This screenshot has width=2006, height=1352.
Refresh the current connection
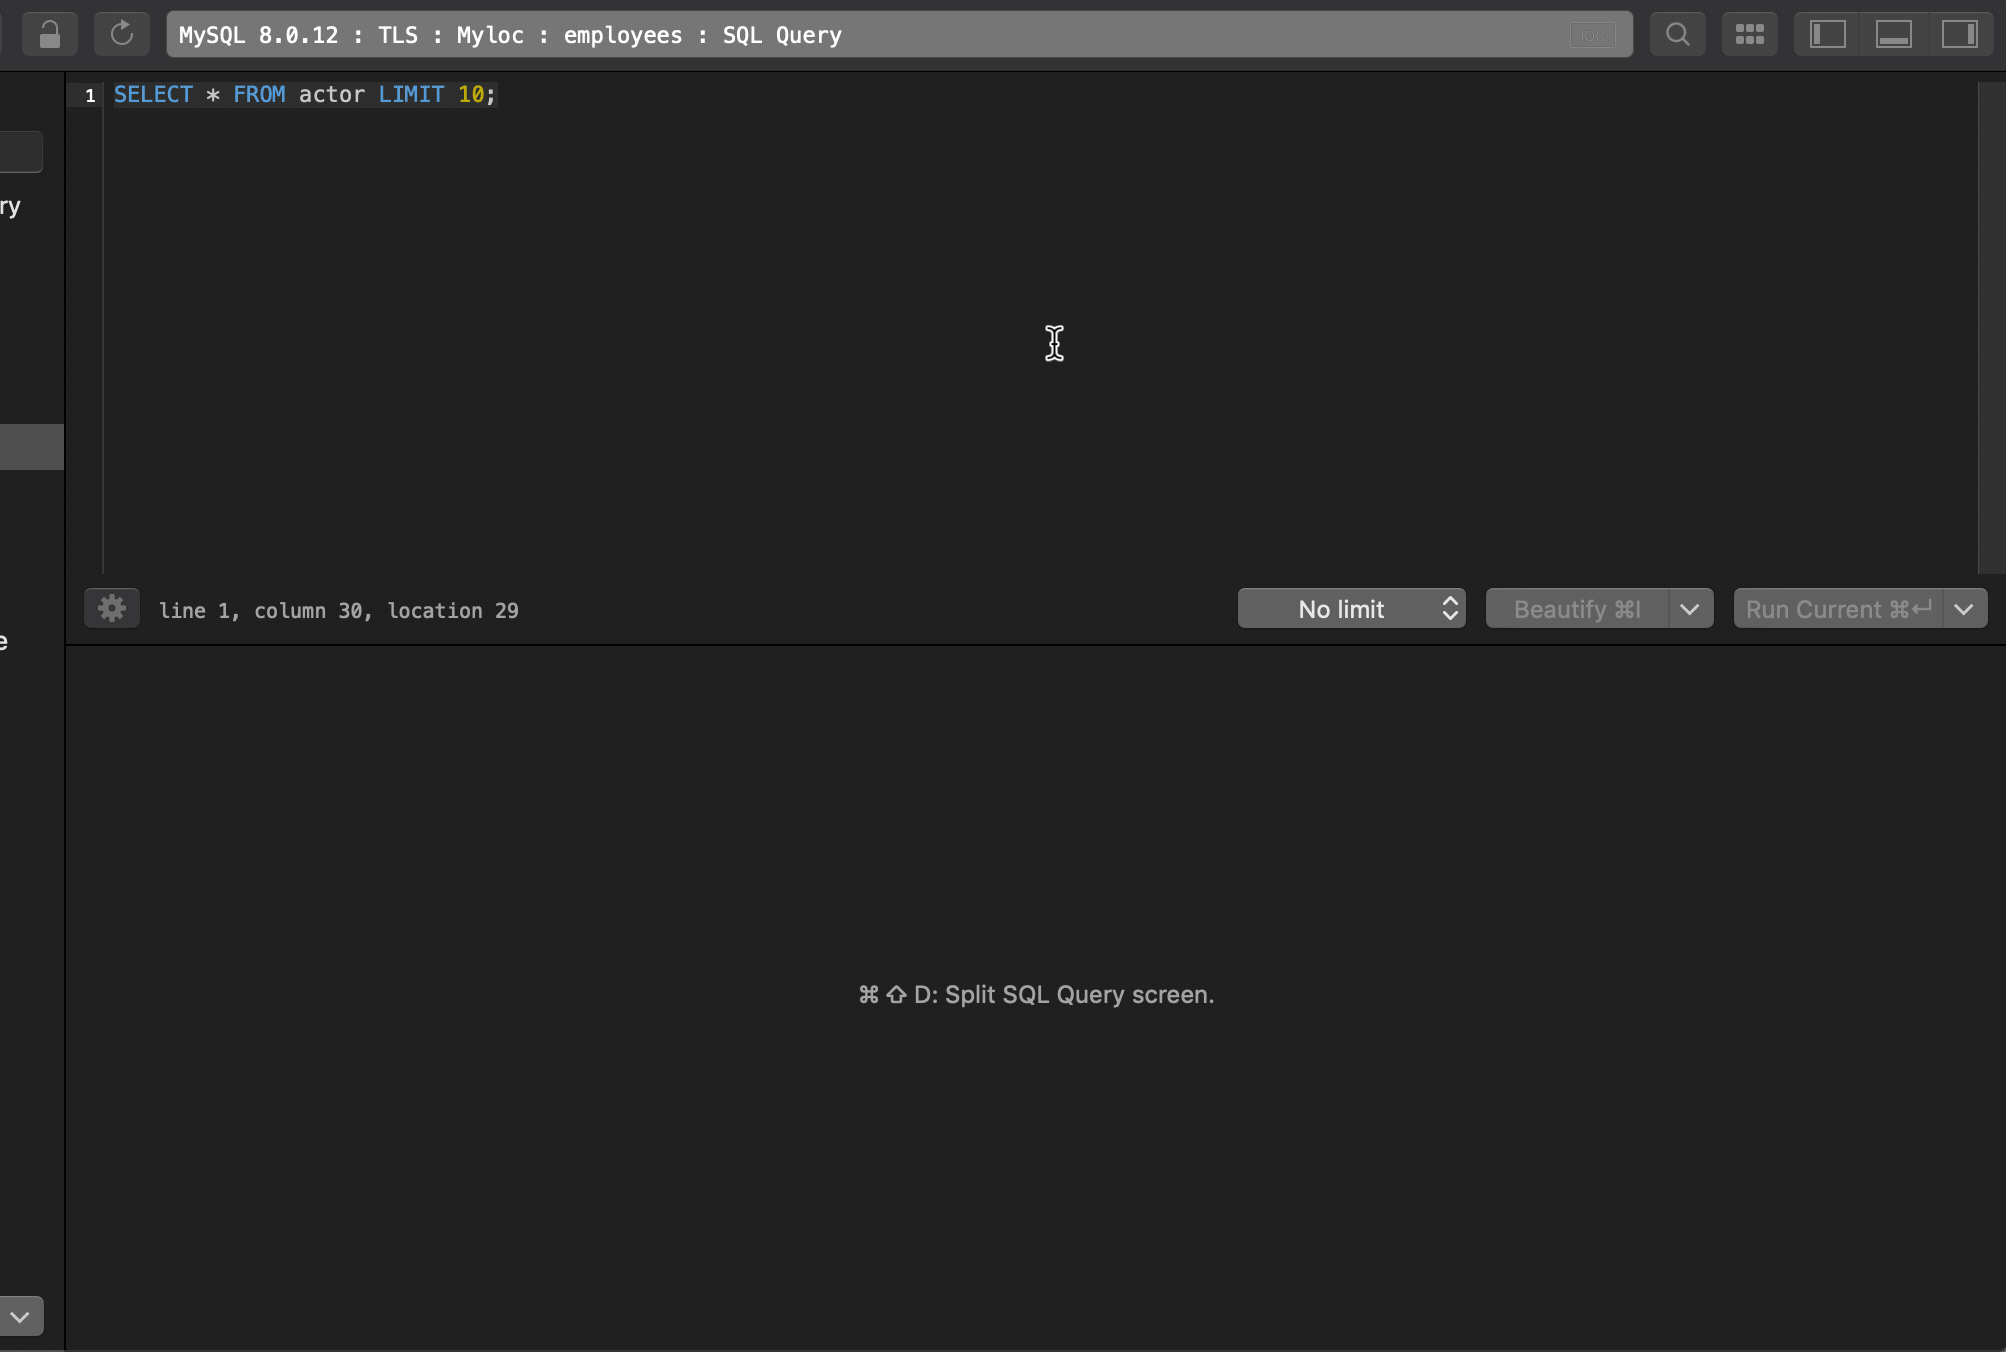[x=122, y=33]
